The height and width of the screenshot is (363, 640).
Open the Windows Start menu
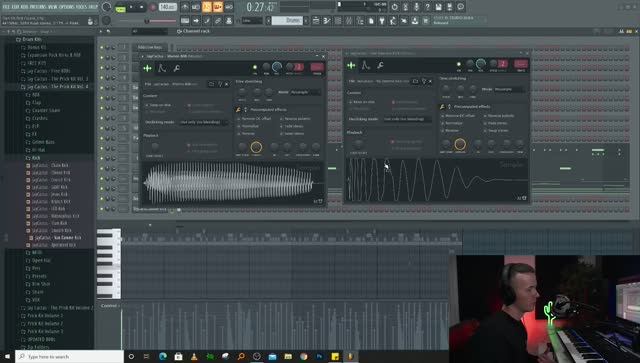coord(7,356)
